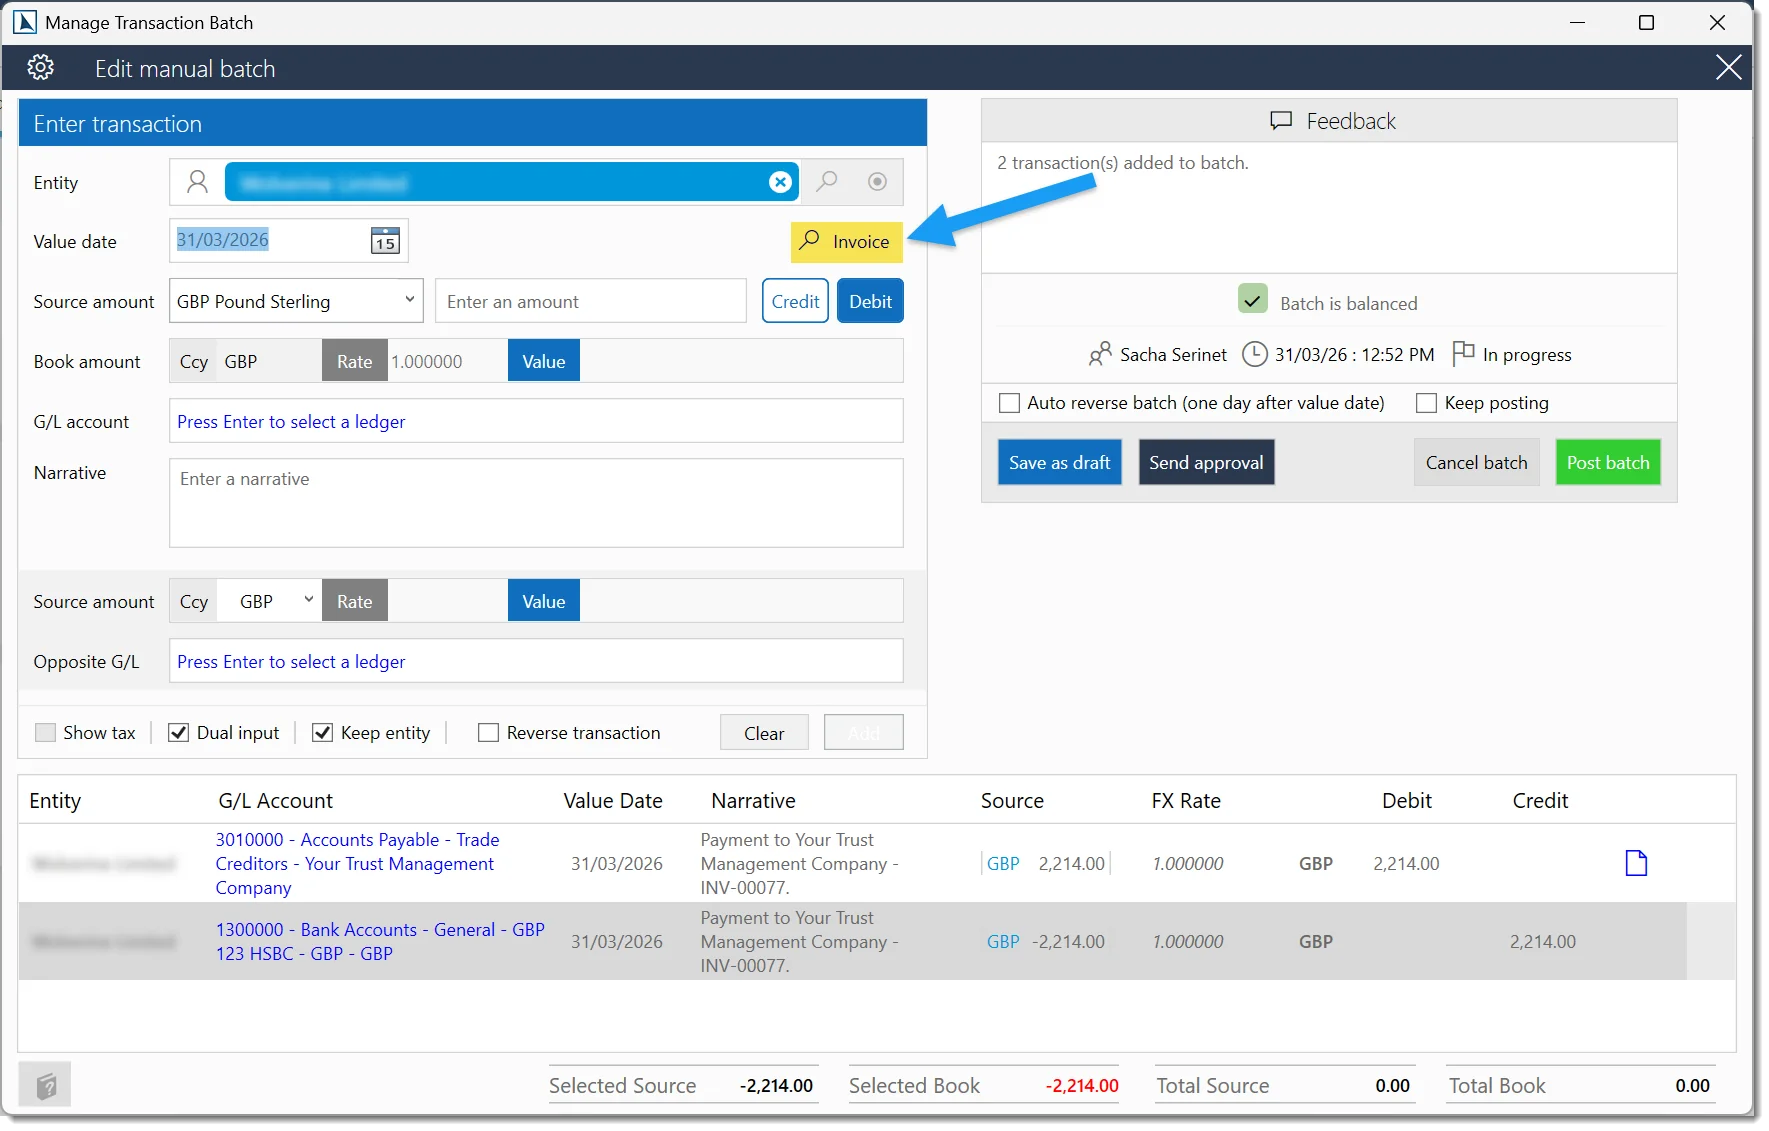1769x1131 pixels.
Task: Click the Clear button
Action: click(x=764, y=733)
